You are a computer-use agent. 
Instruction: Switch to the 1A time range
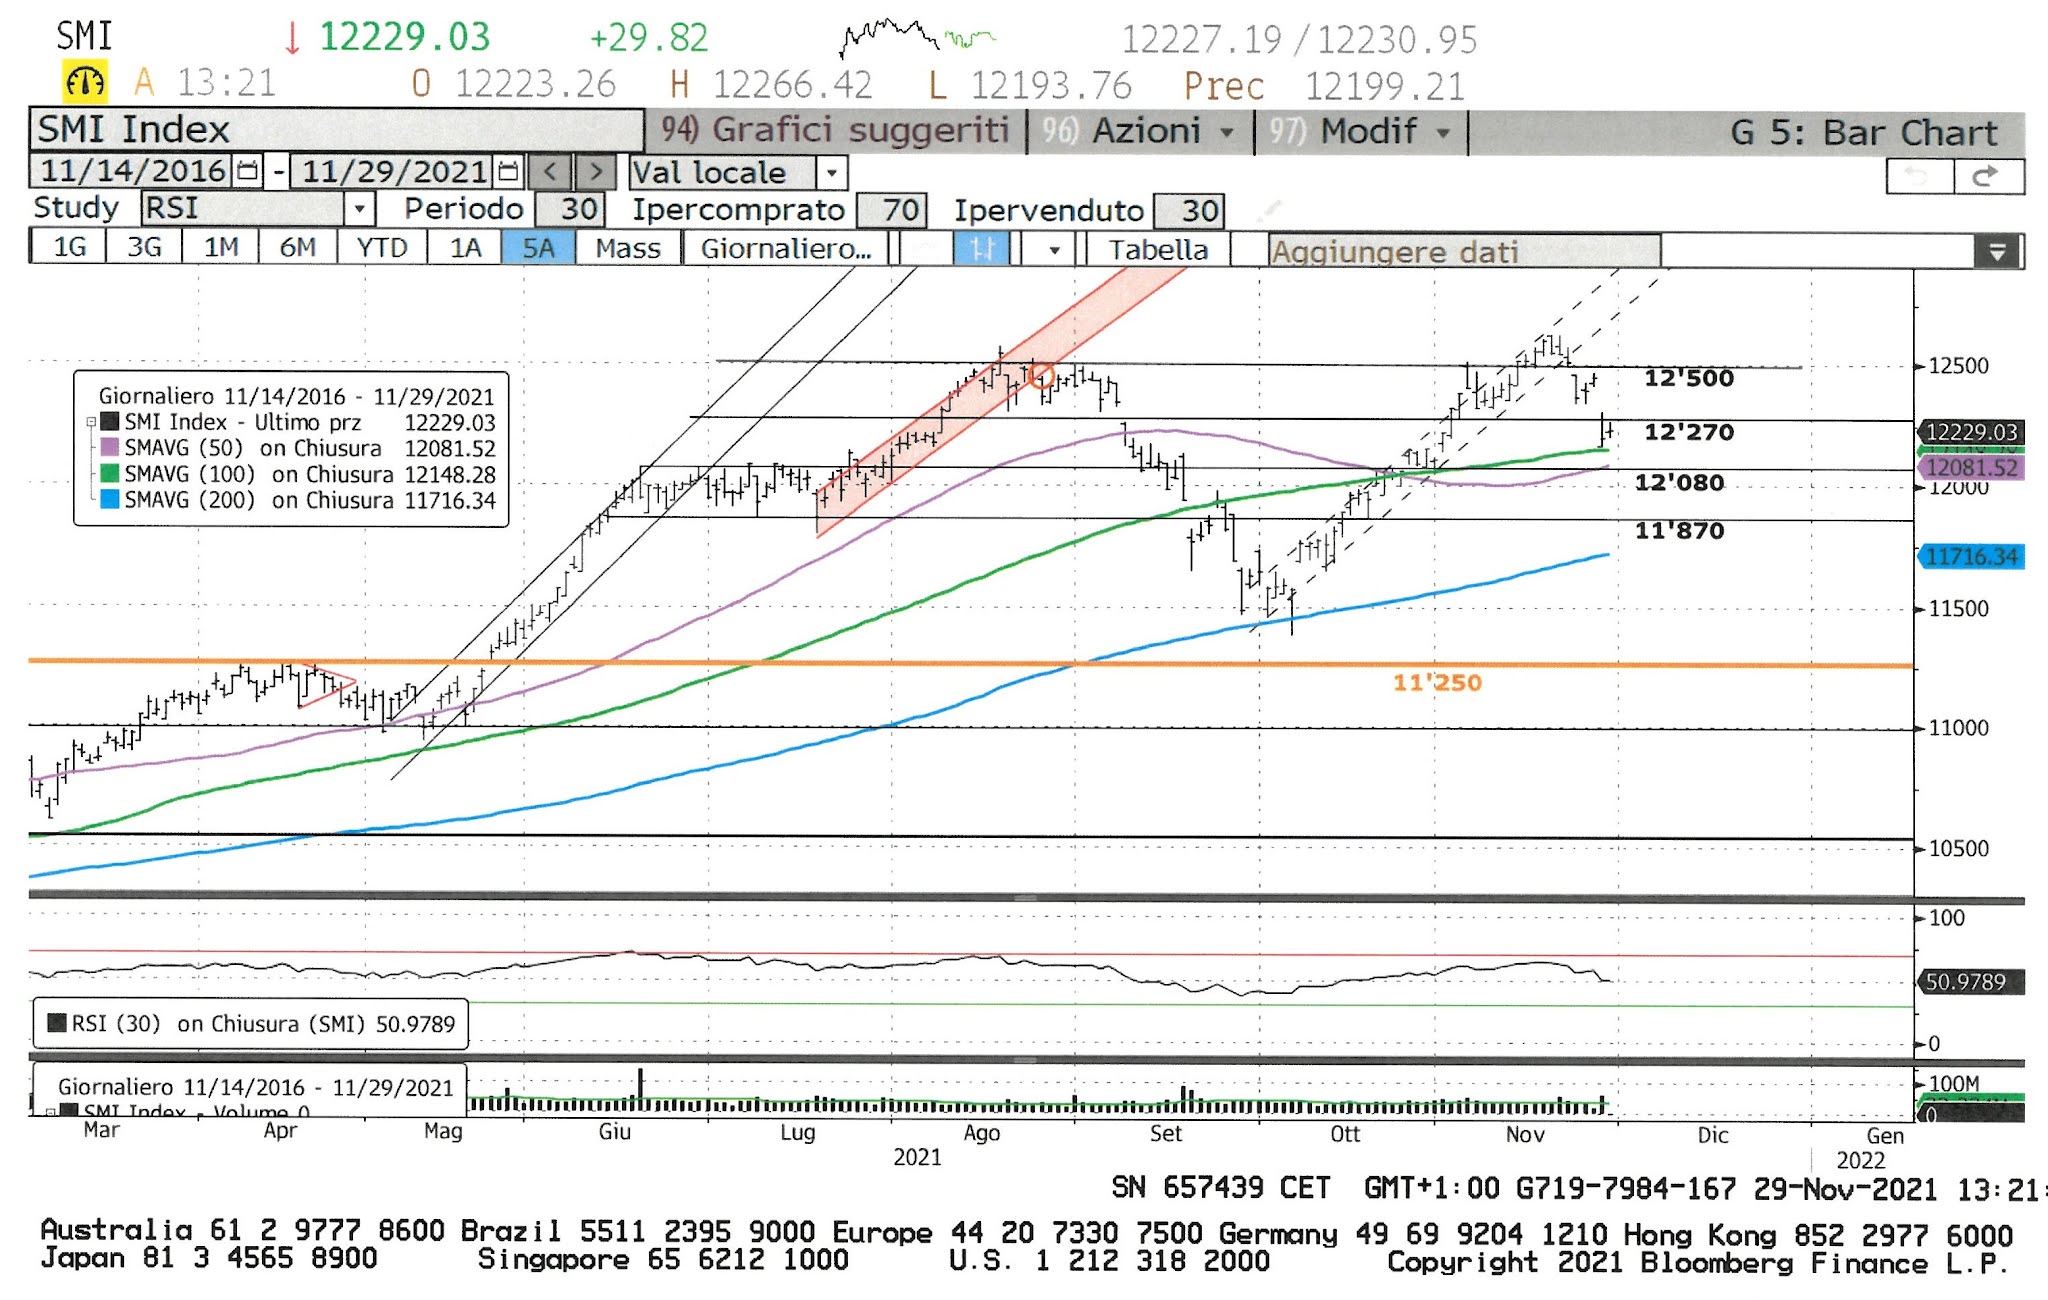point(465,248)
